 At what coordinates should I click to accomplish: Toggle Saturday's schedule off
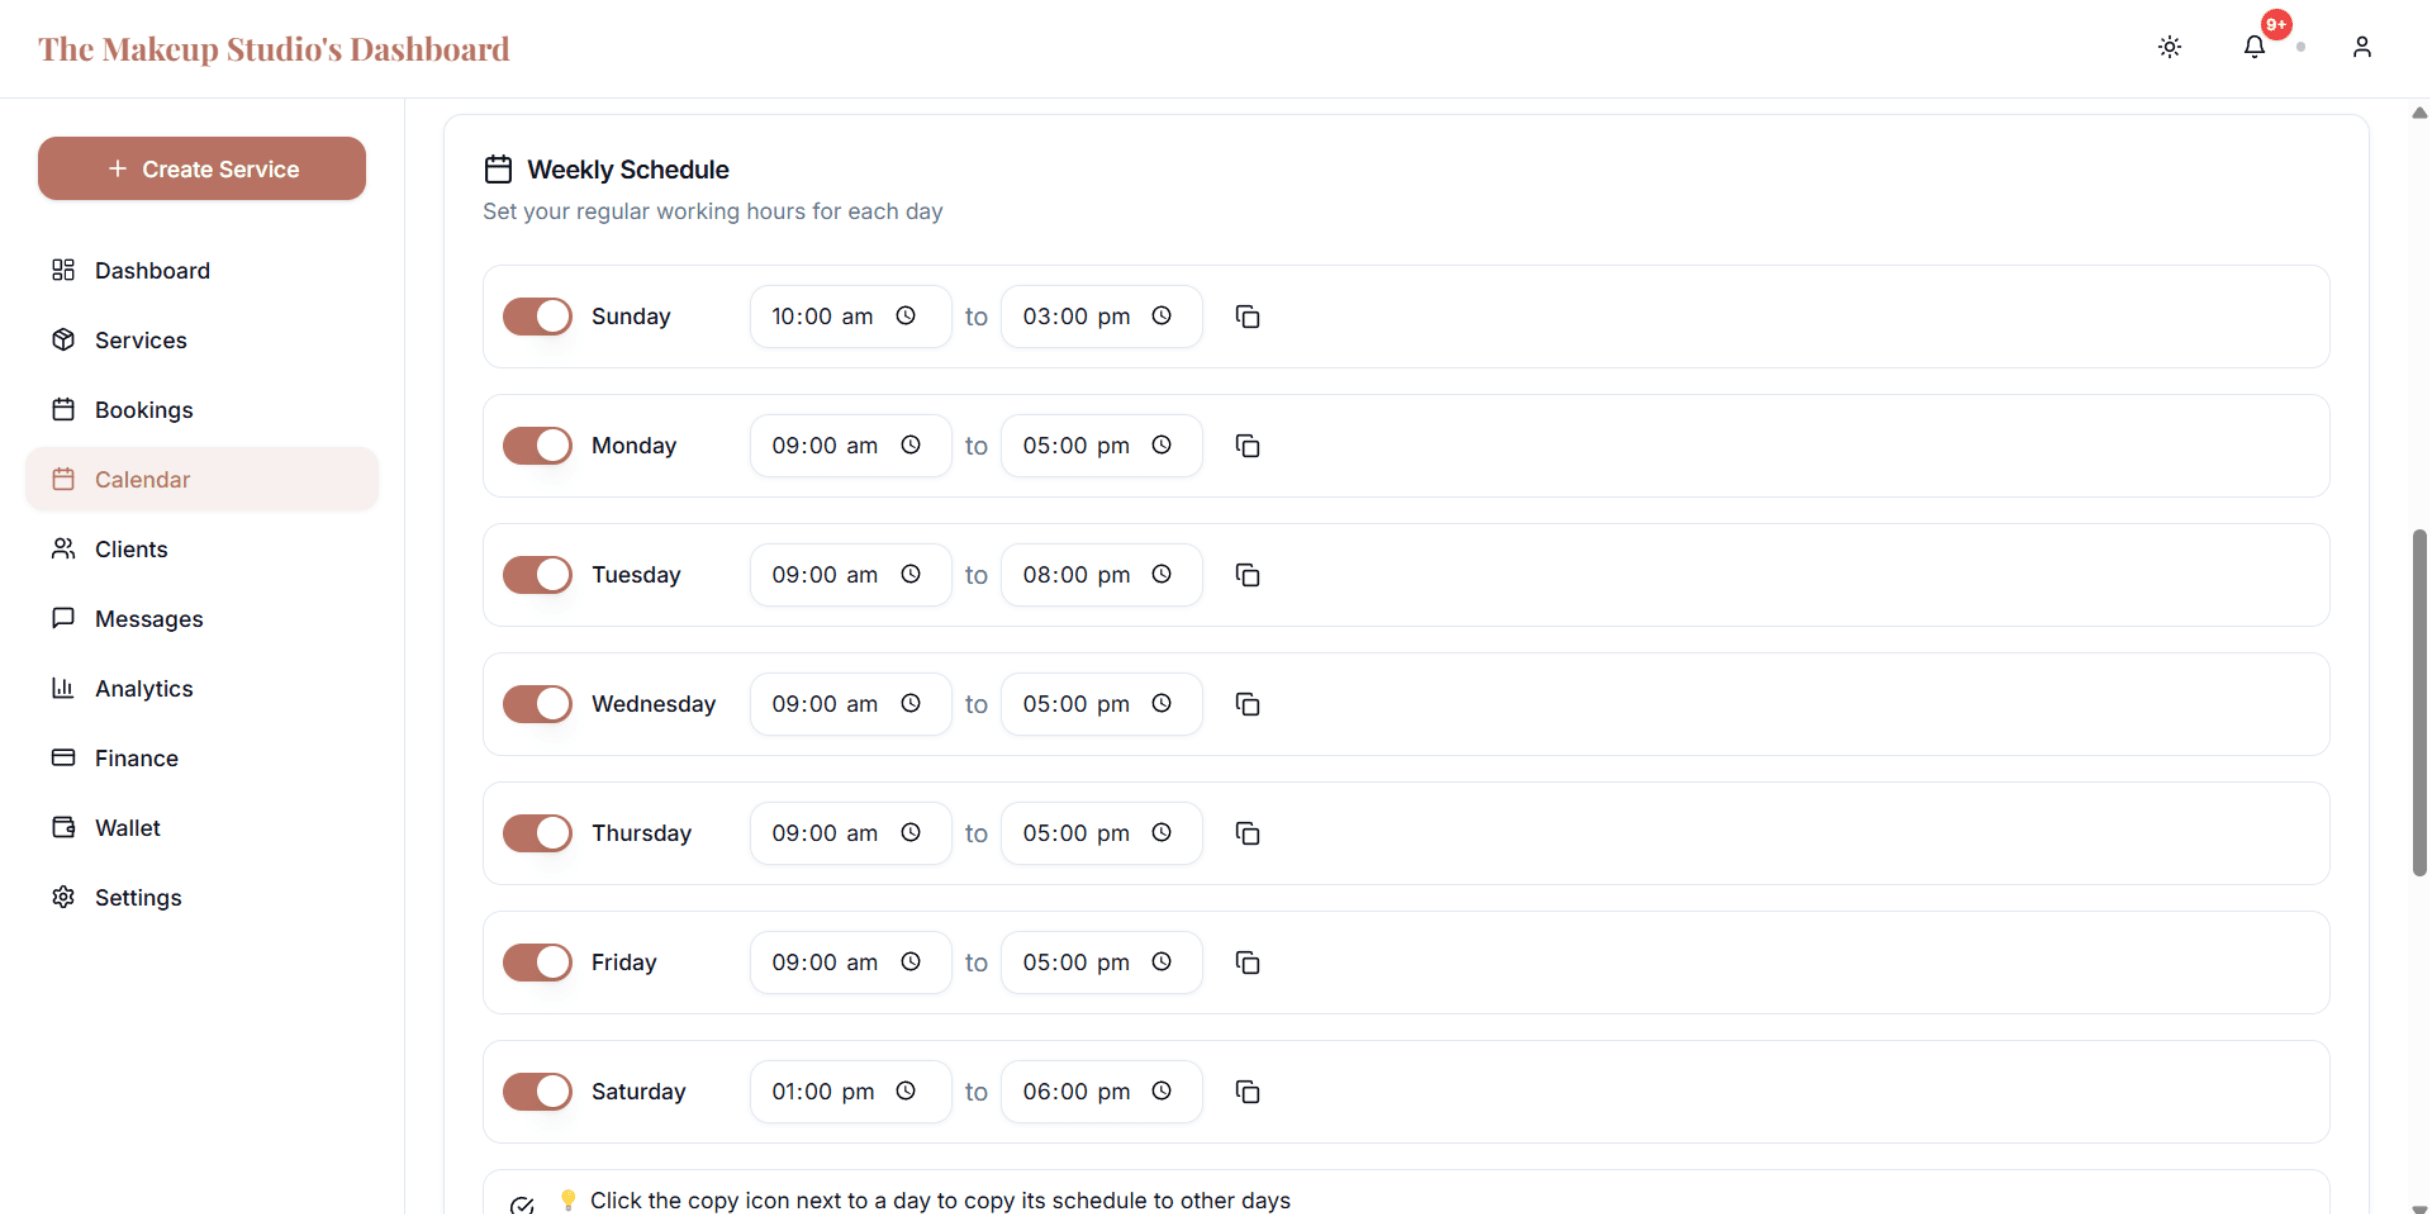pos(536,1092)
